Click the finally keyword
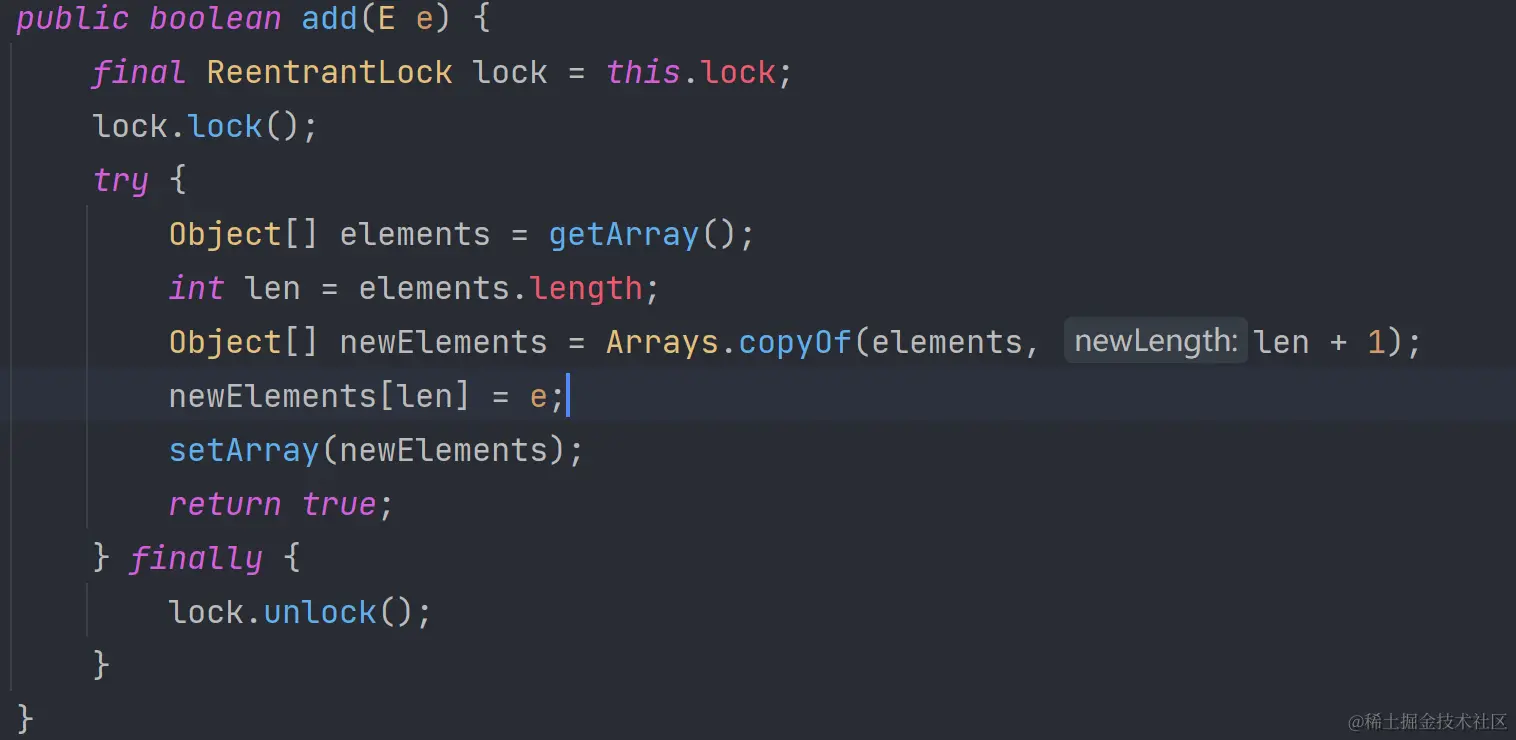The width and height of the screenshot is (1516, 740). coord(197,558)
